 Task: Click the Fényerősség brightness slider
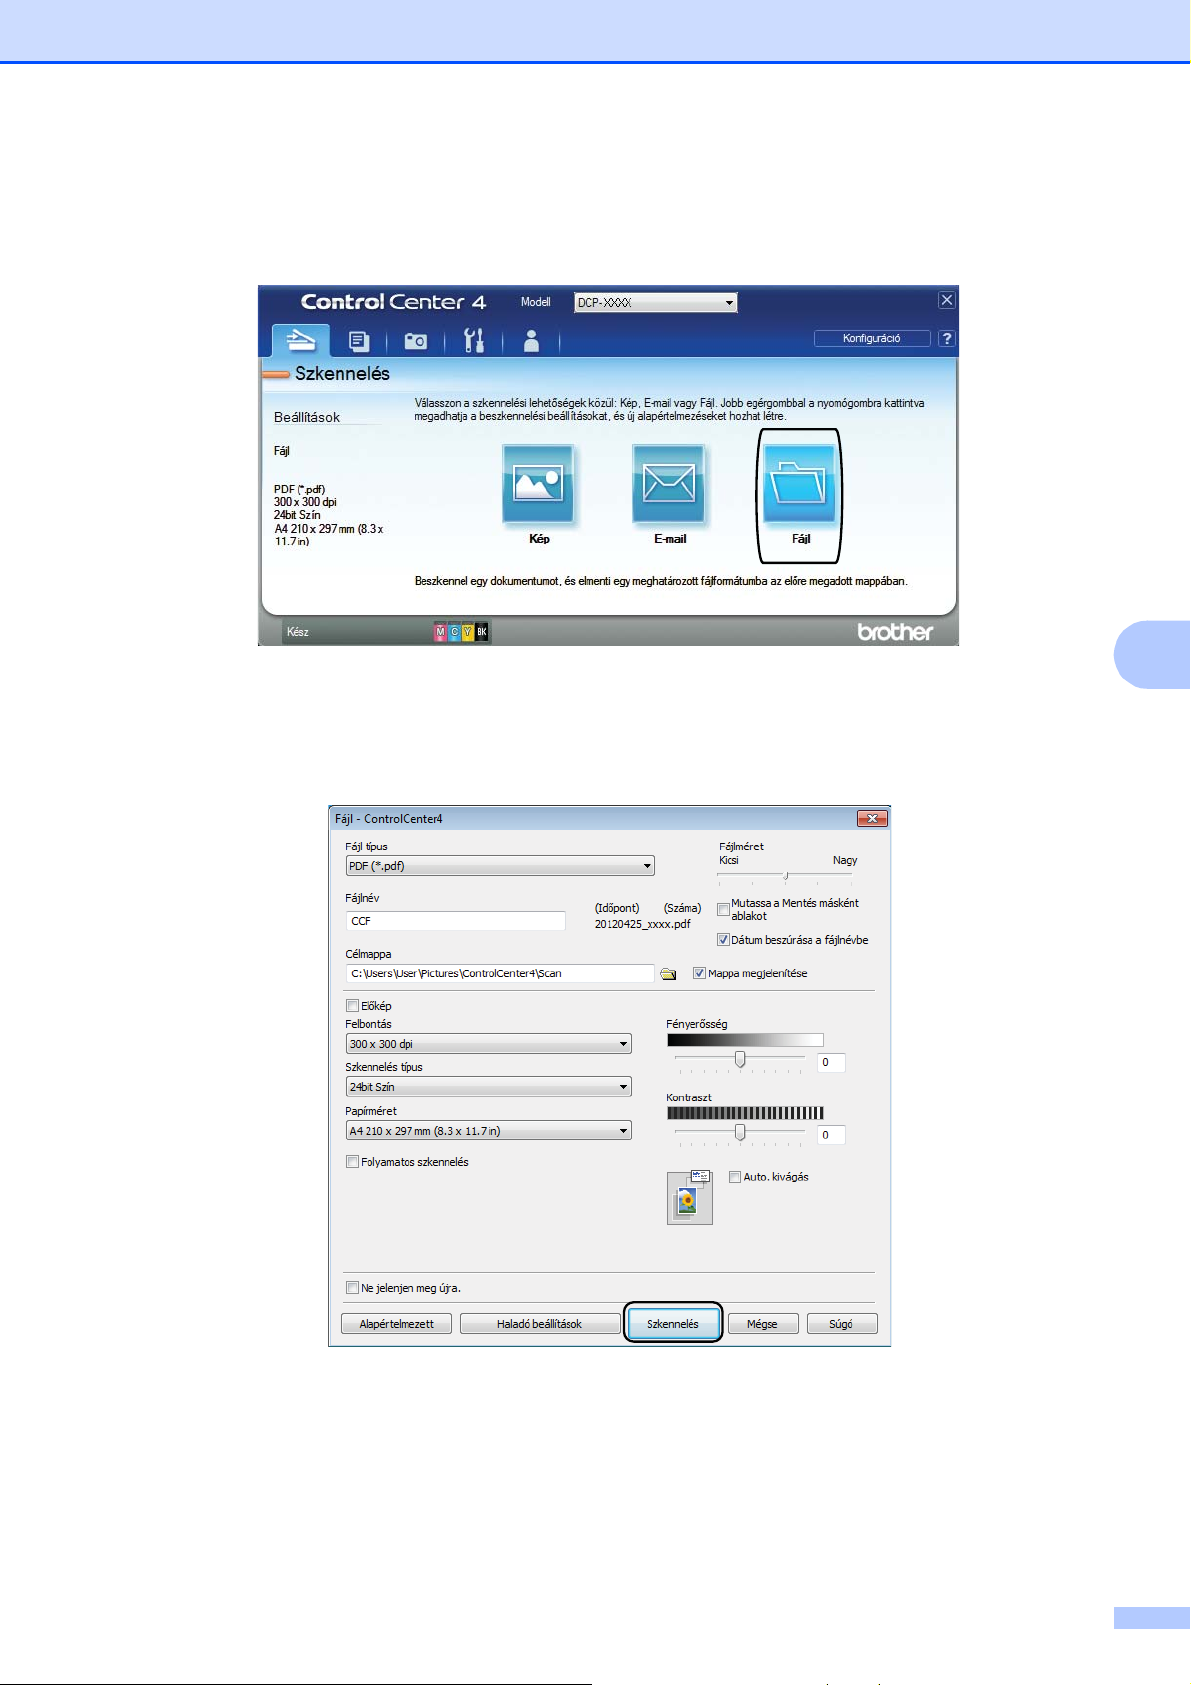point(740,1060)
